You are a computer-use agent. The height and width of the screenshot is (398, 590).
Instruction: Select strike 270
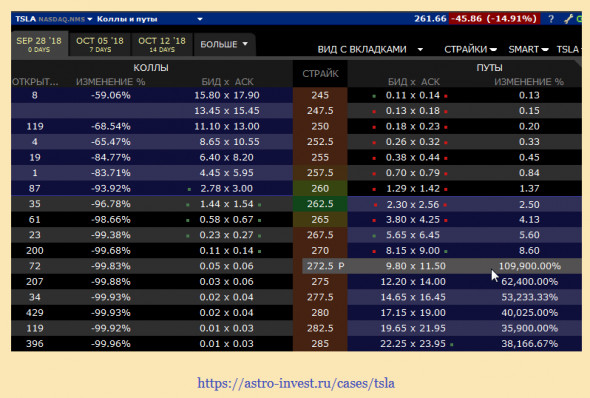tap(320, 251)
